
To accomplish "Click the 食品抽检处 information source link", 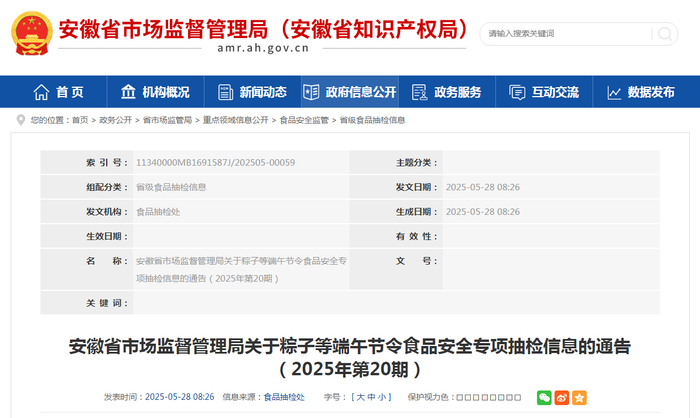I will point(284,397).
